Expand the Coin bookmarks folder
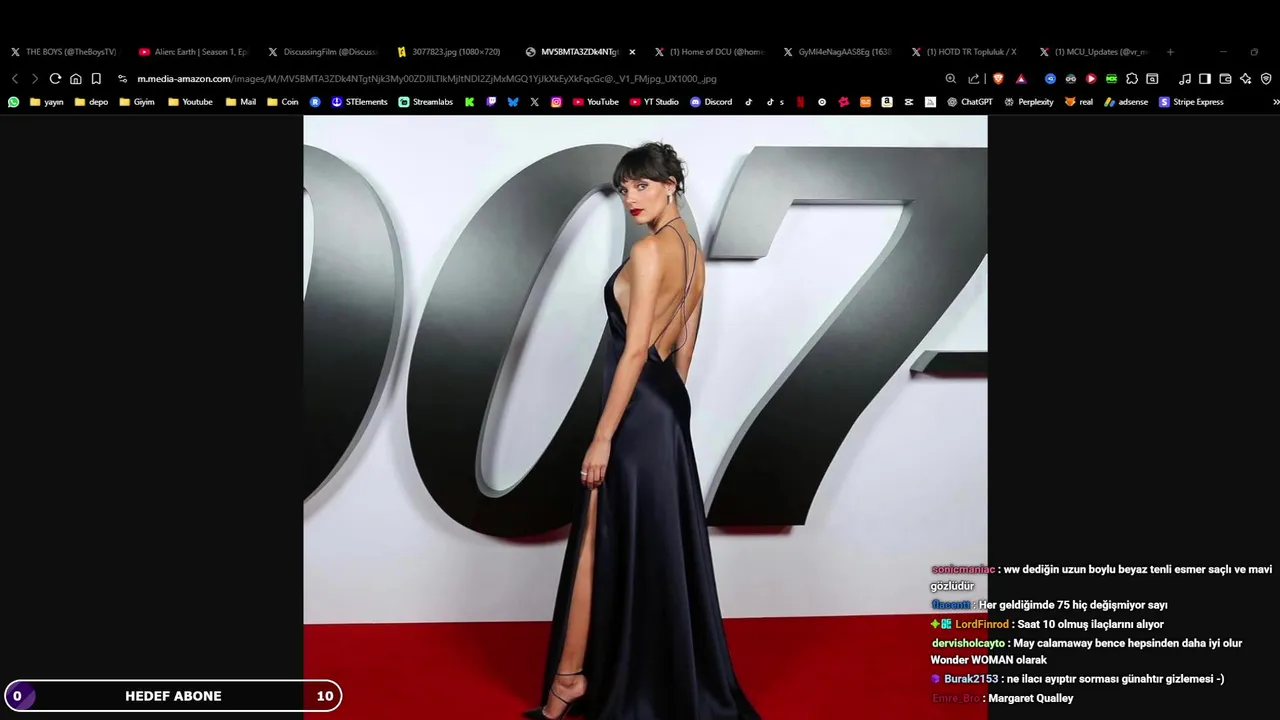 (x=282, y=102)
